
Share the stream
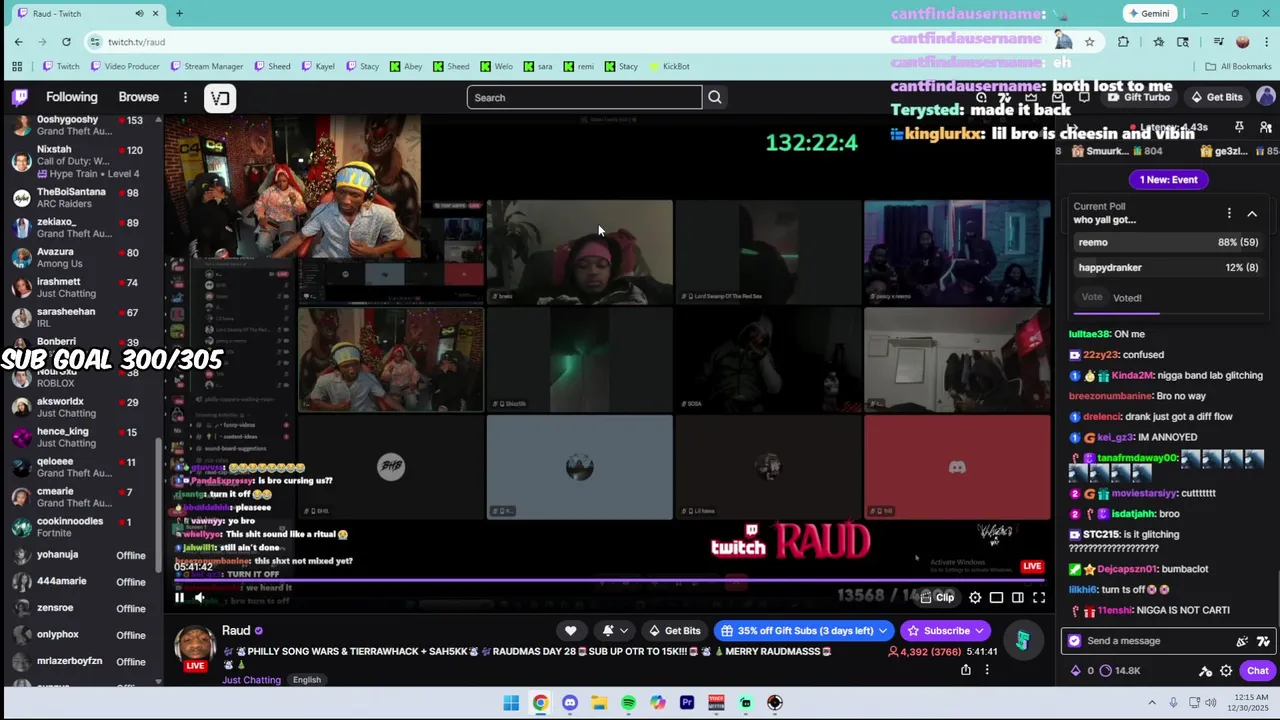[966, 670]
